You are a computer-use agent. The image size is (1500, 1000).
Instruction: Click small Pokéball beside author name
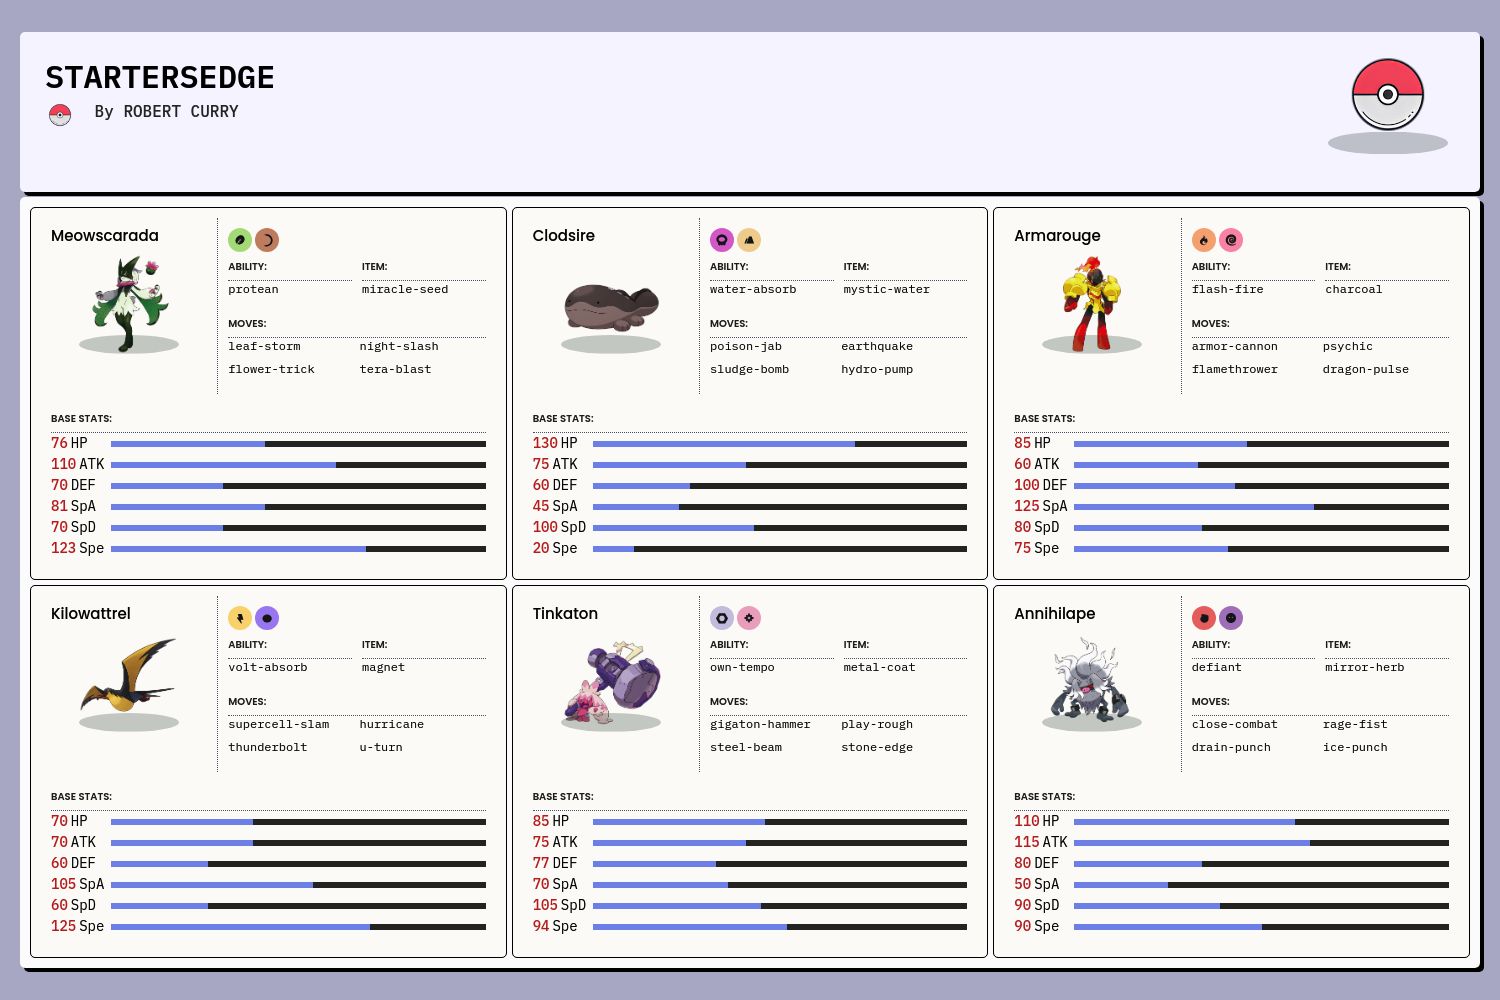click(x=60, y=115)
